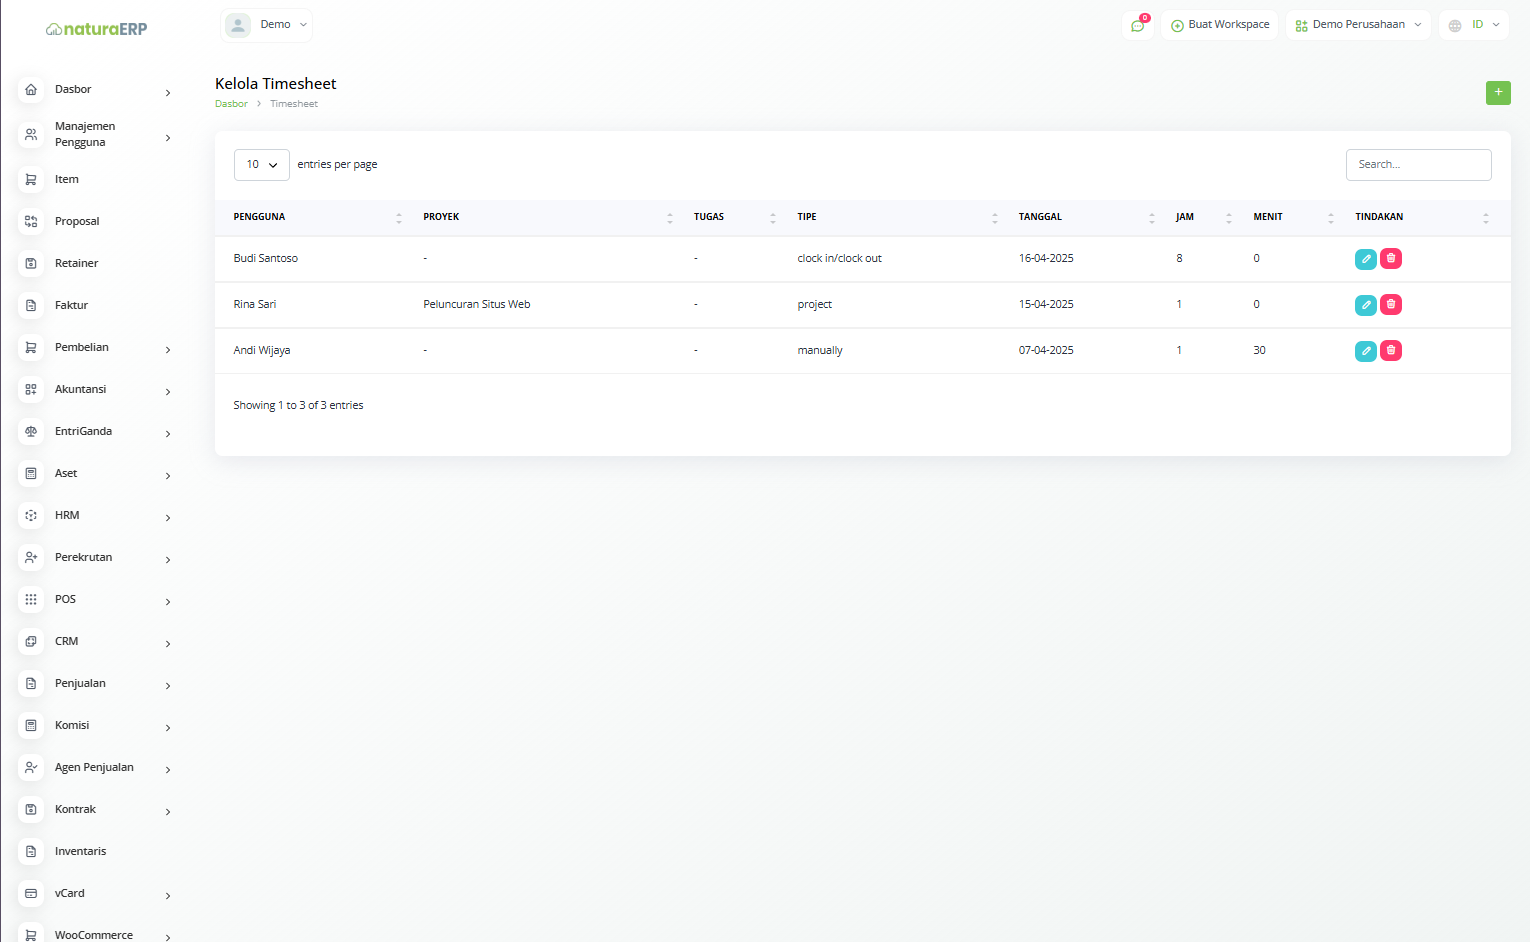
Task: Click the date 07-04-2025 cell
Action: 1046,351
